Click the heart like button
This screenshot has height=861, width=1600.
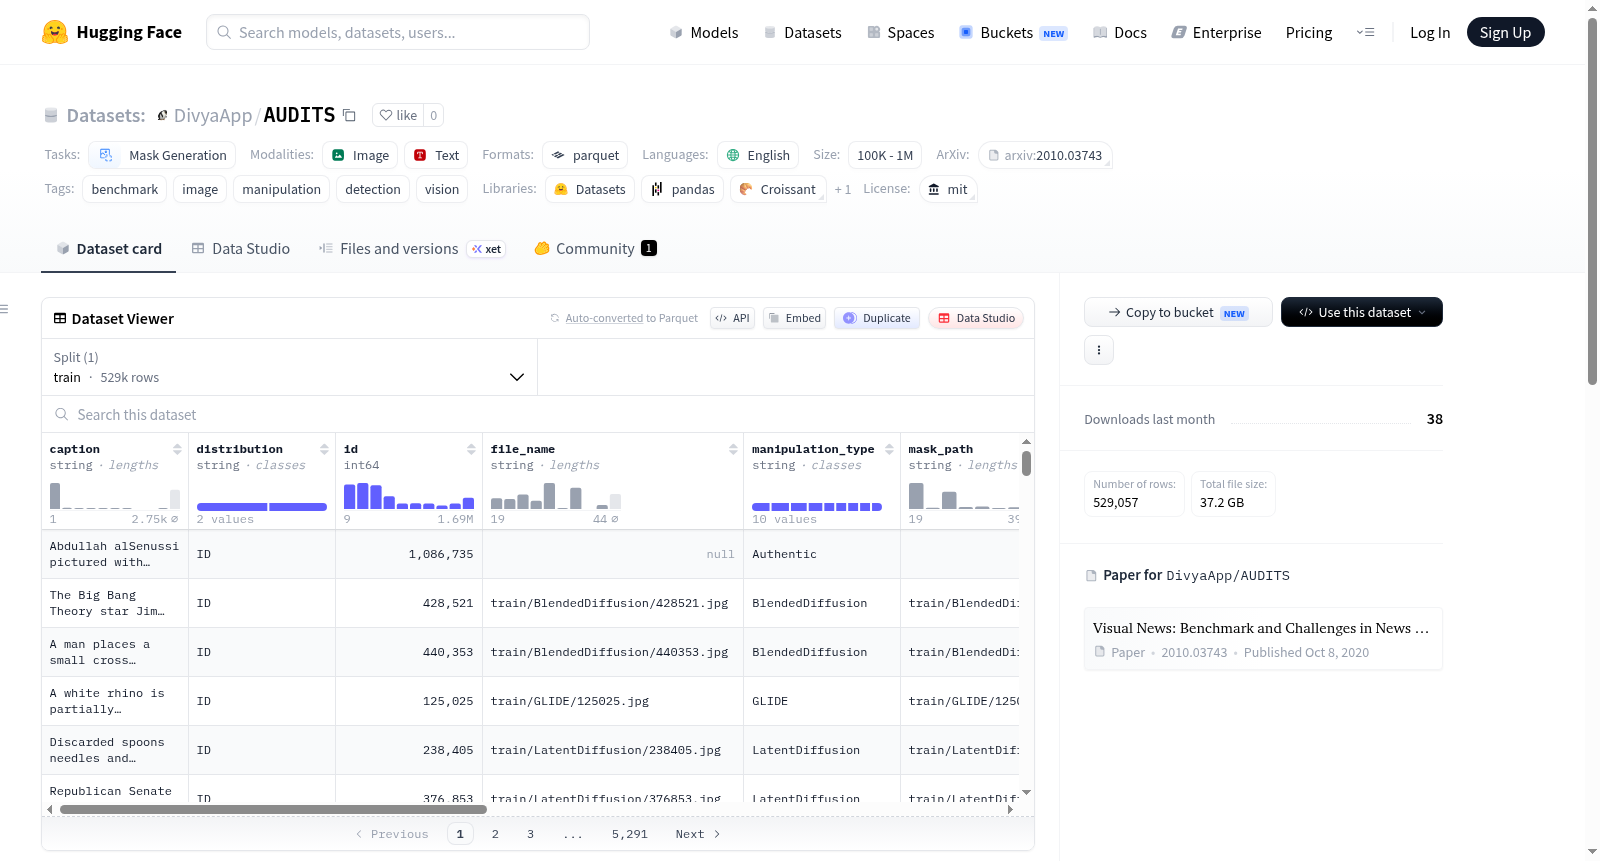pyautogui.click(x=398, y=115)
